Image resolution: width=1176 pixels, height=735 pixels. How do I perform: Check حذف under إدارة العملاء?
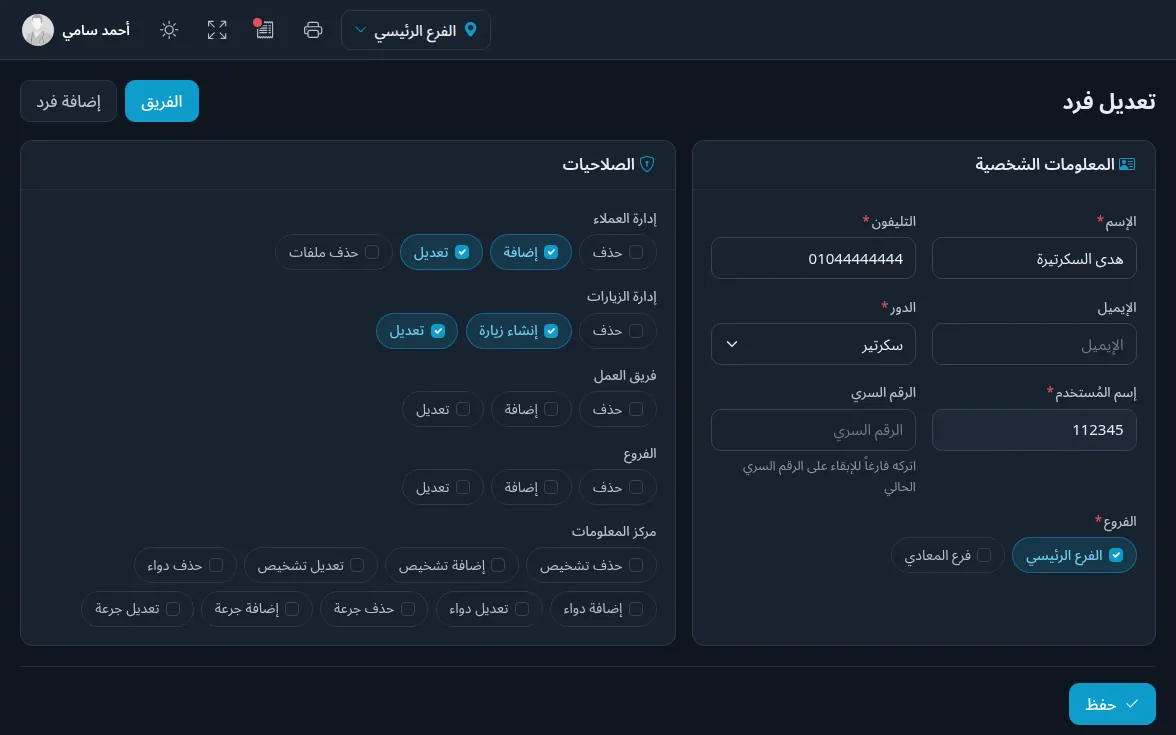point(636,252)
